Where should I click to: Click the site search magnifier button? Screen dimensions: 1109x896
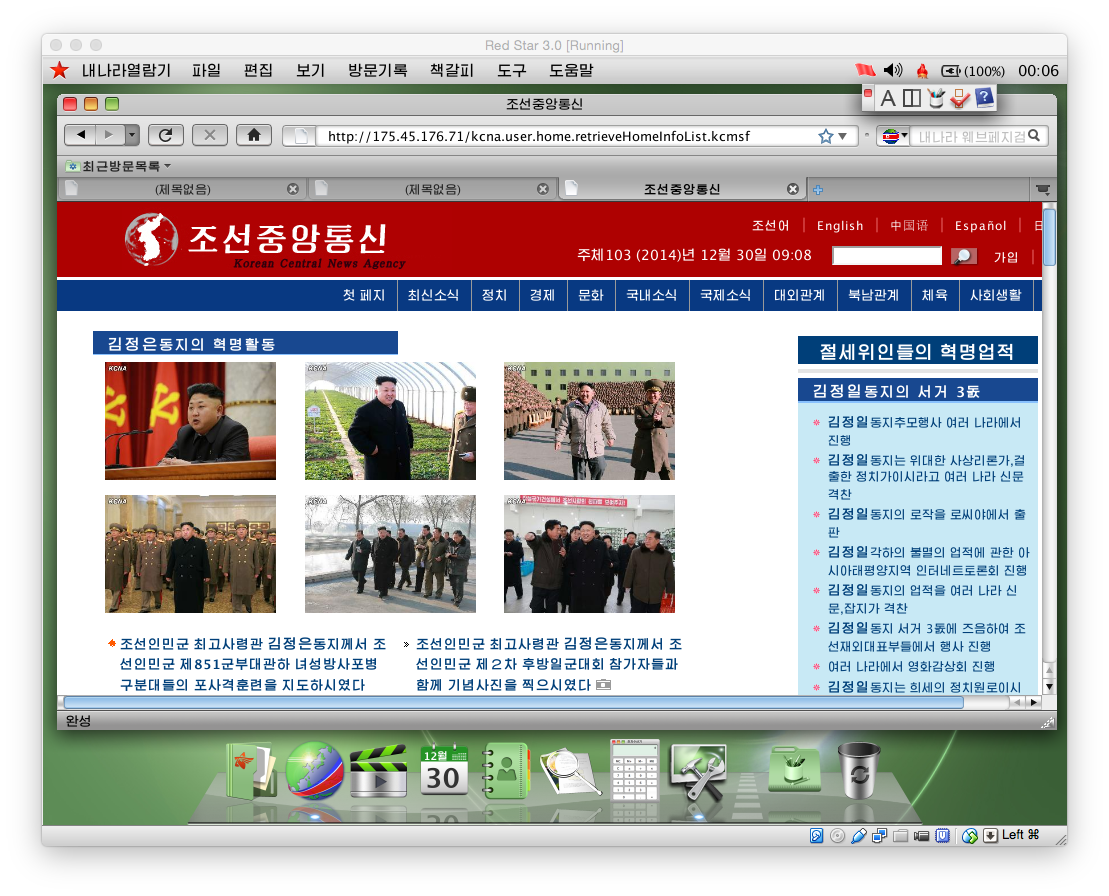coord(963,256)
